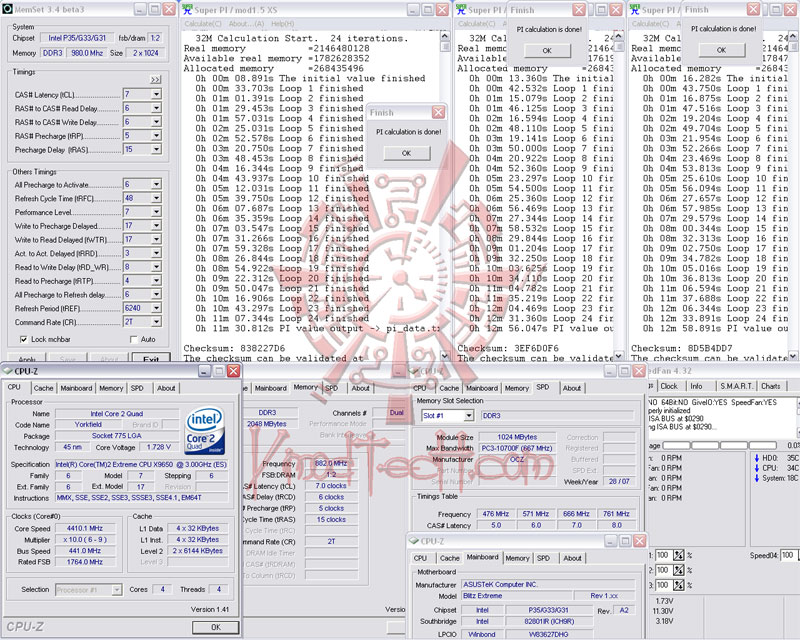The image size is (800, 640).
Task: Select the Cache tab in the bottom CPU-Z Mainboard window
Action: click(450, 558)
